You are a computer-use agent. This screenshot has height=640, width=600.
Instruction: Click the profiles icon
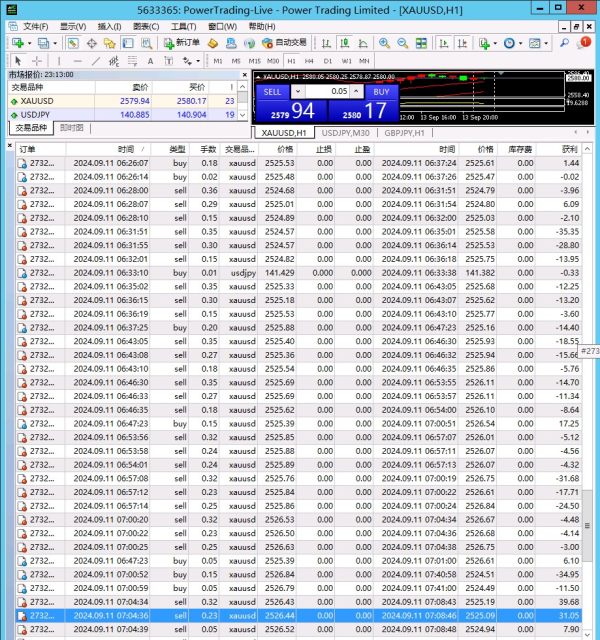click(x=43, y=43)
